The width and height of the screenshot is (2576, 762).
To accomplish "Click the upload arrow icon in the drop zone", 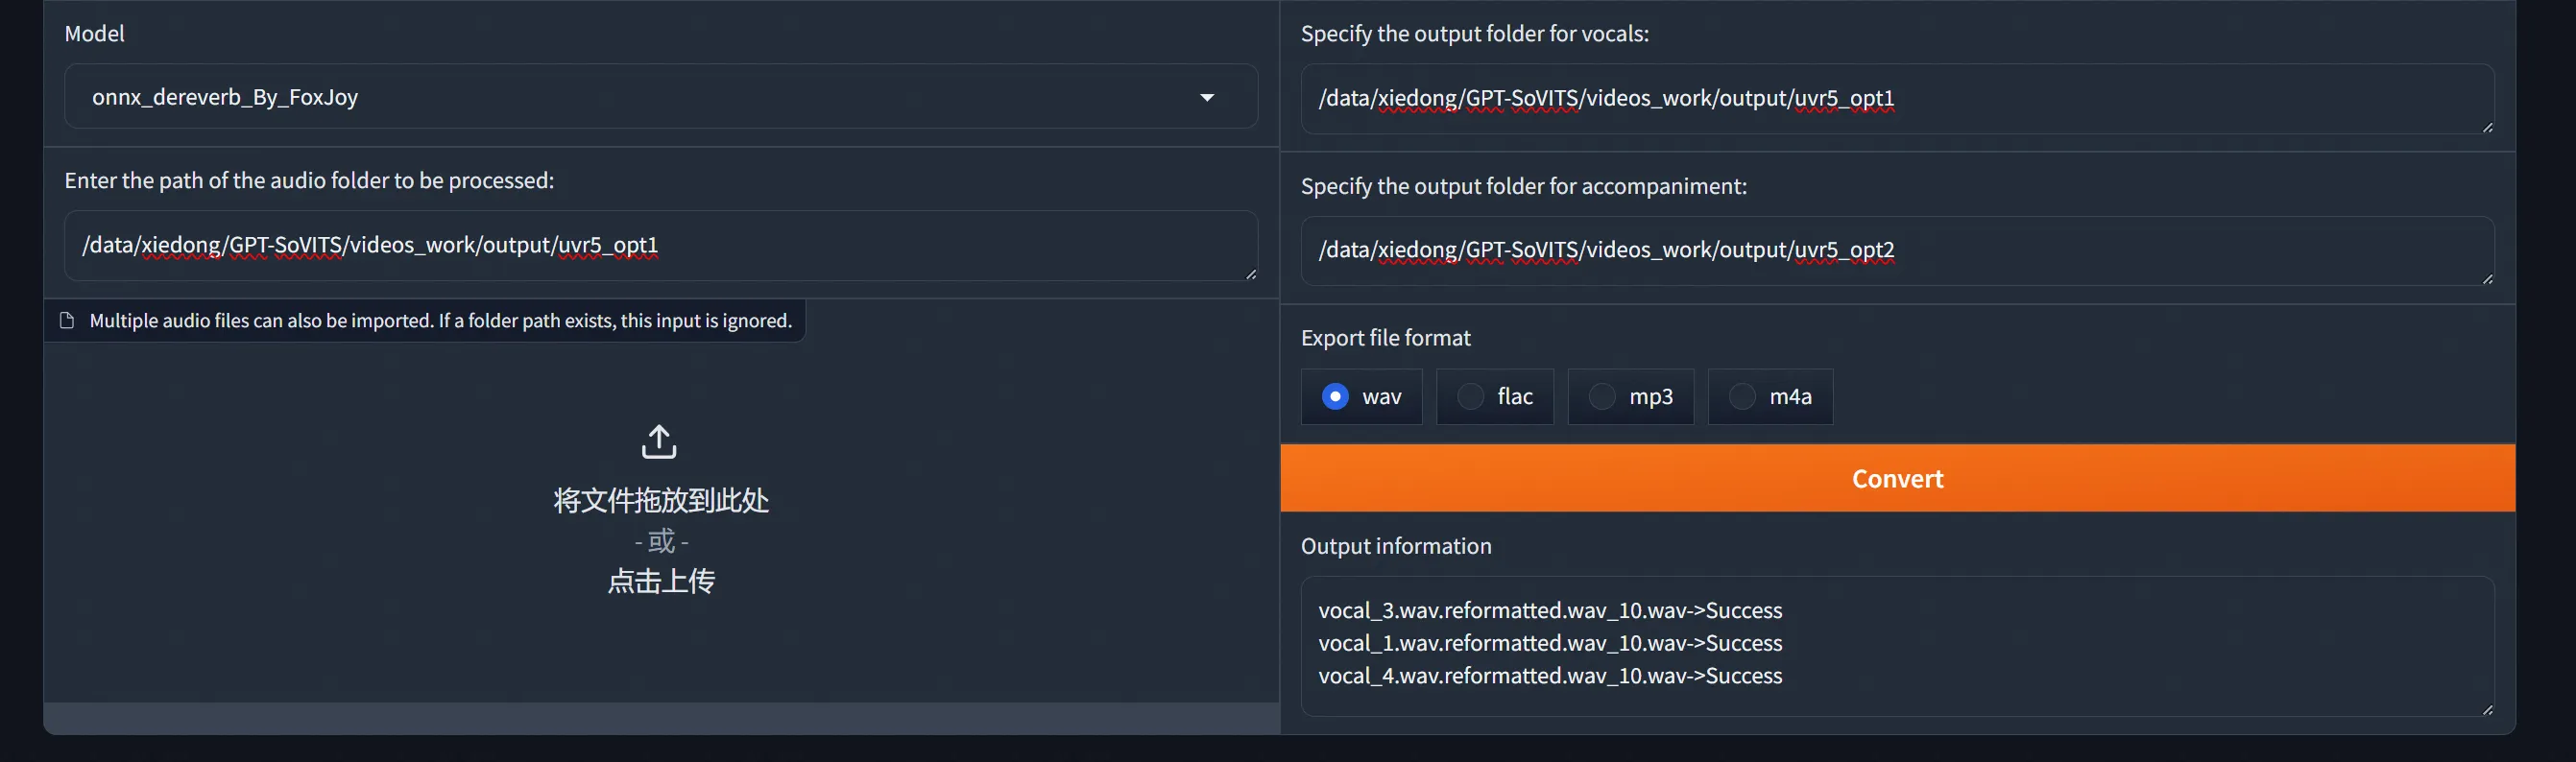I will [x=658, y=441].
